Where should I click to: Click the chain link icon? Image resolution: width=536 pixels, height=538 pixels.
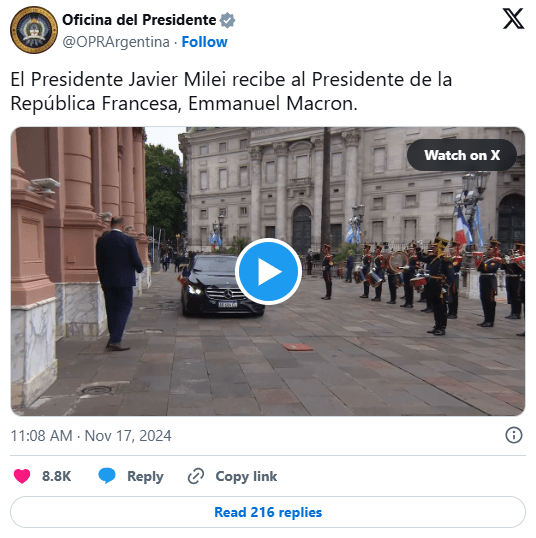tap(196, 476)
